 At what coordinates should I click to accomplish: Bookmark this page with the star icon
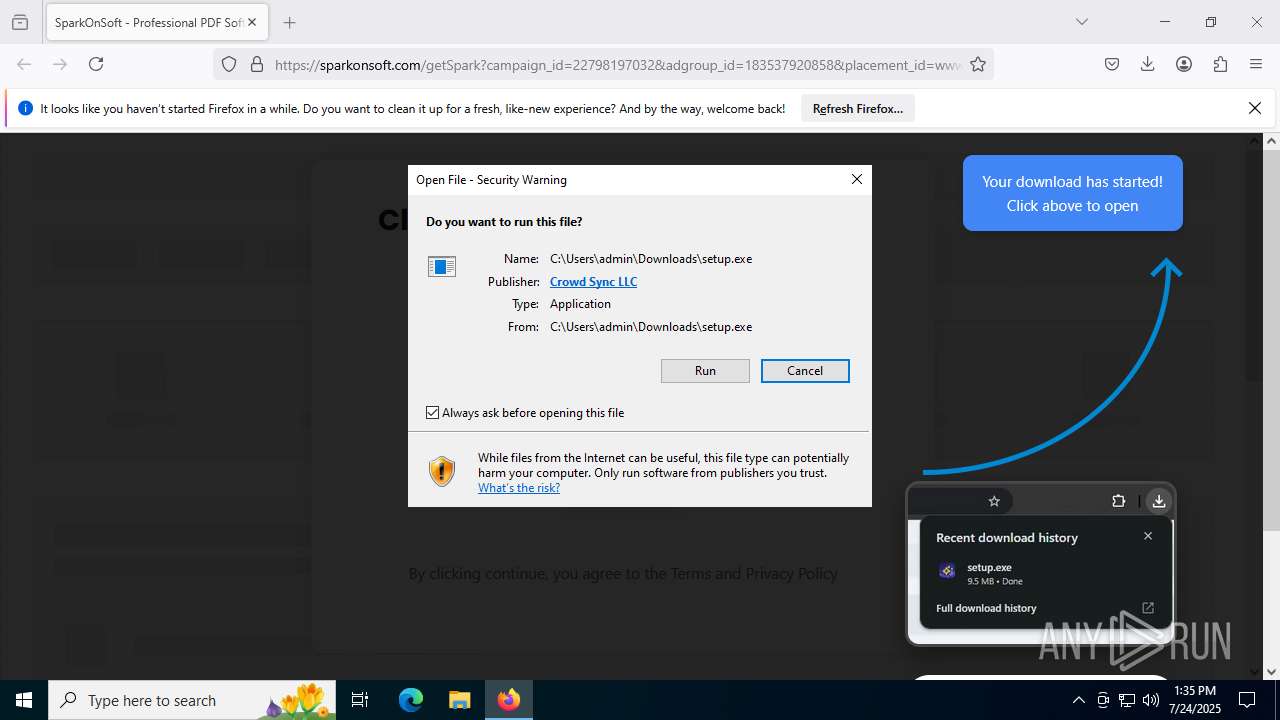(978, 64)
